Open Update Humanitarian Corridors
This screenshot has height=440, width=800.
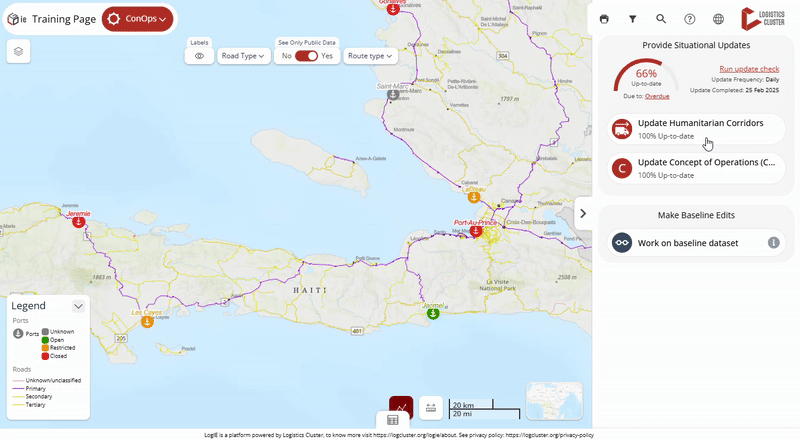(696, 129)
